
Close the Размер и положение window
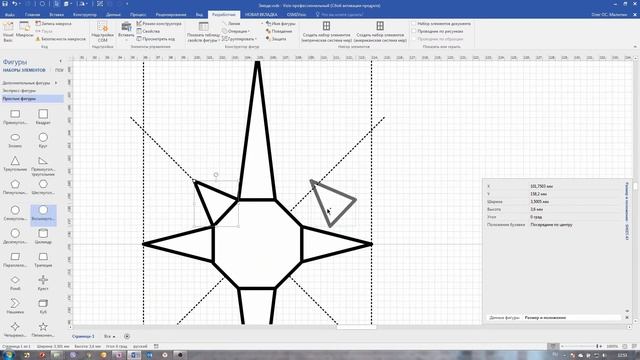pos(627,318)
